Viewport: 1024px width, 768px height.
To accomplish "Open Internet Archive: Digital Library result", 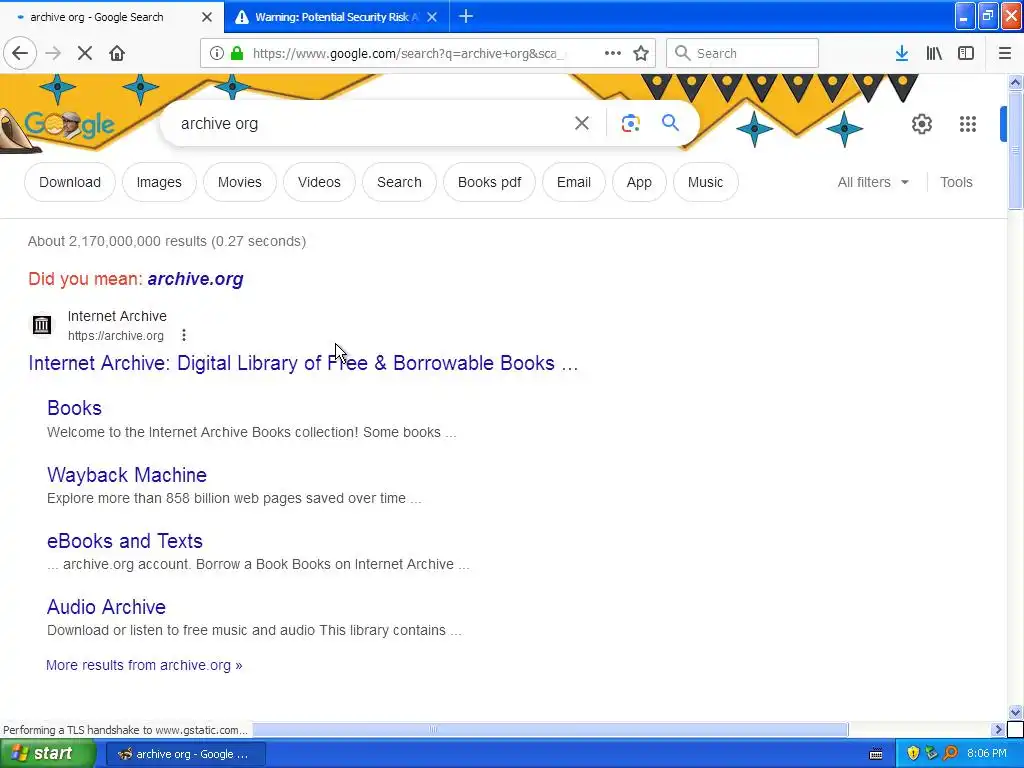I will tap(303, 363).
